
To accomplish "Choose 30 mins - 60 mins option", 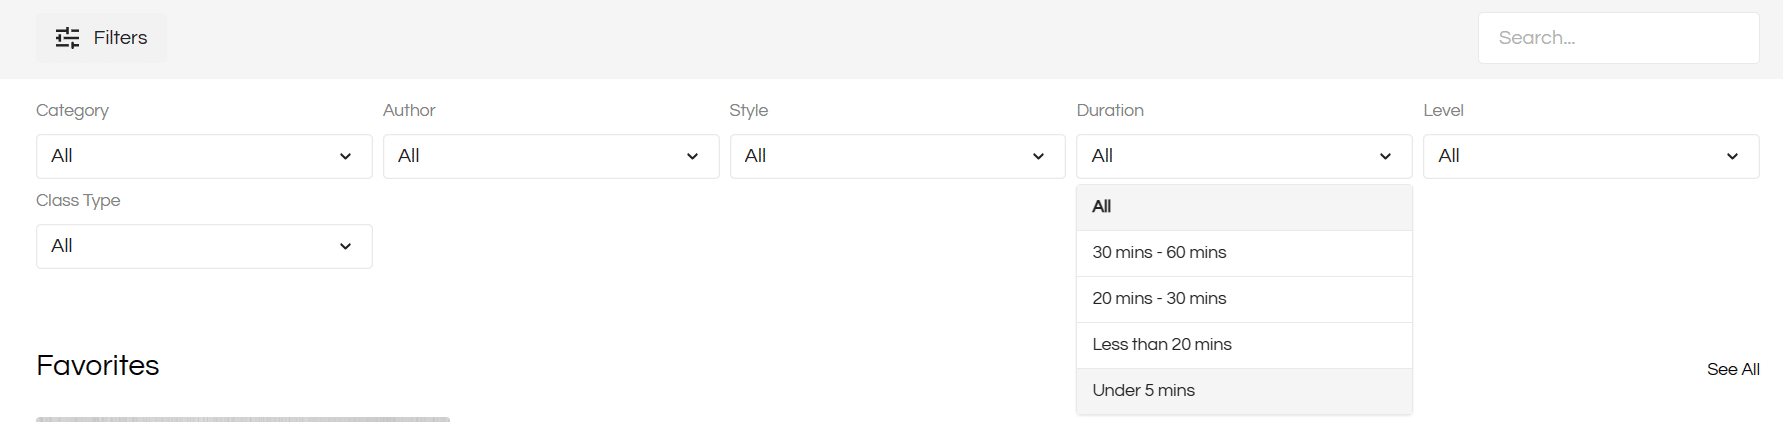I will pyautogui.click(x=1244, y=253).
